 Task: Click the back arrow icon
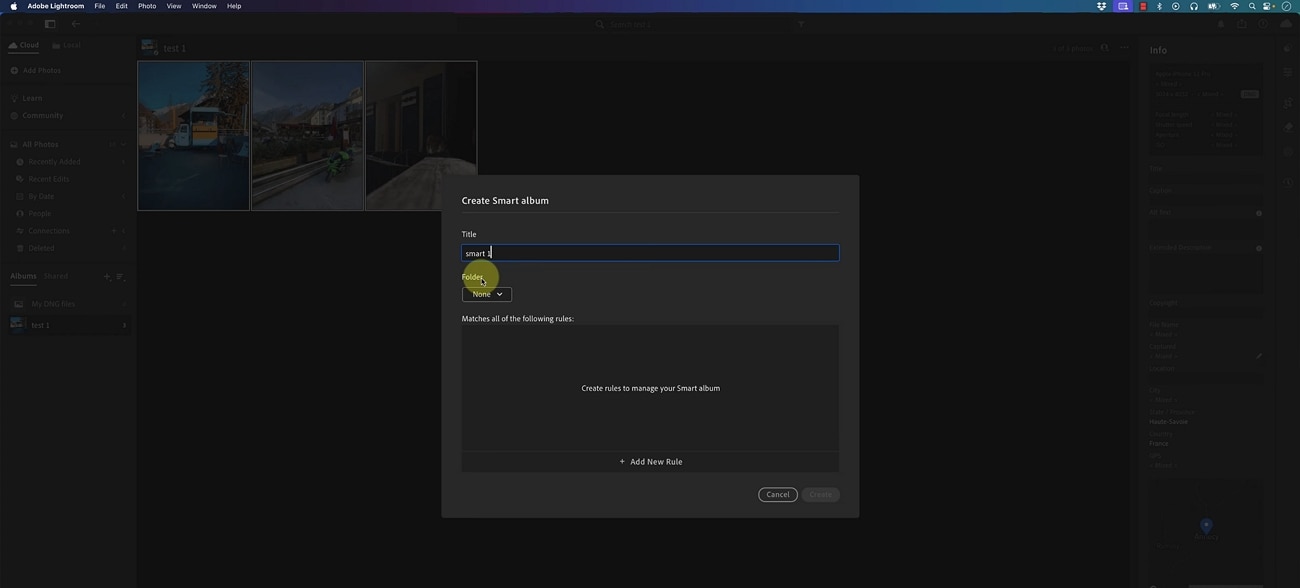75,24
